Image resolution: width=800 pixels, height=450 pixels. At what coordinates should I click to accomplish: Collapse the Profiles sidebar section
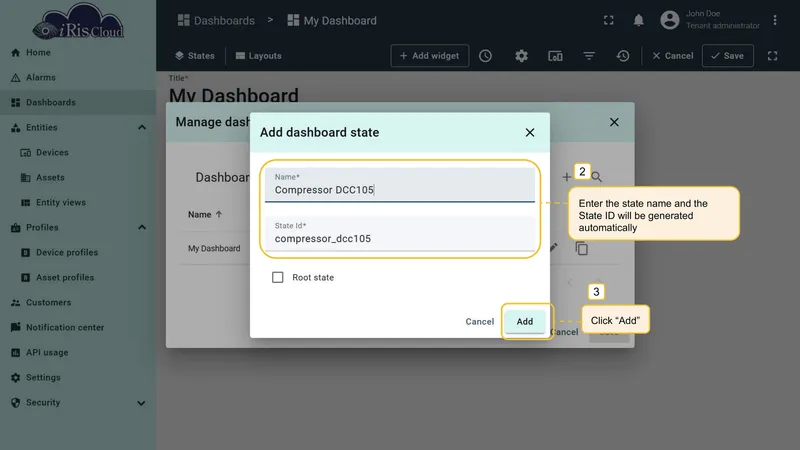(142, 228)
